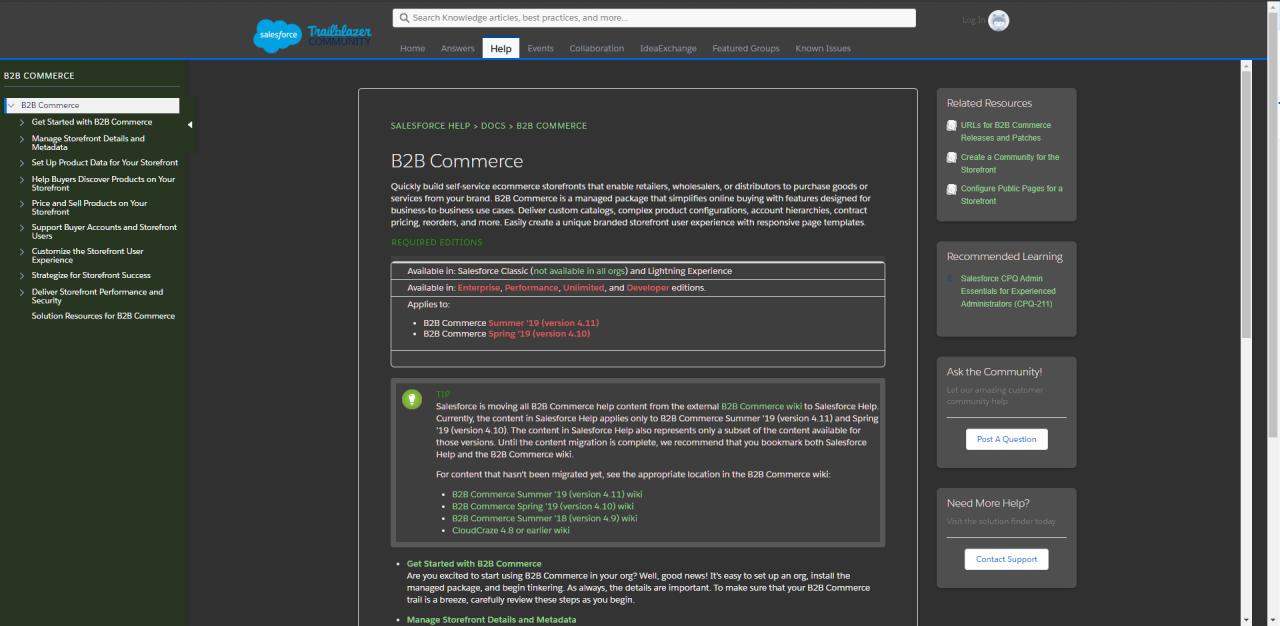
Task: Expand Strategize for Storefront Success in sidebar
Action: click(21, 275)
